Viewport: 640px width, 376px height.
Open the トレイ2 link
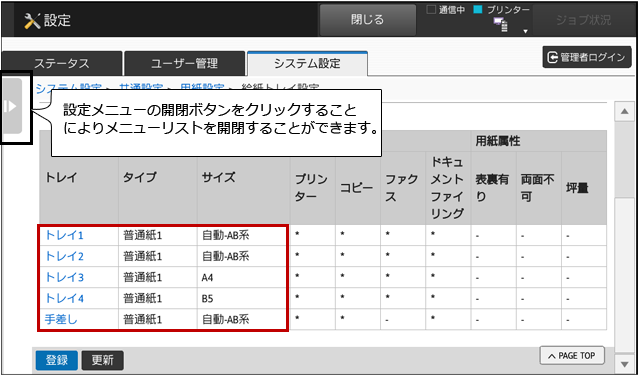pos(64,256)
